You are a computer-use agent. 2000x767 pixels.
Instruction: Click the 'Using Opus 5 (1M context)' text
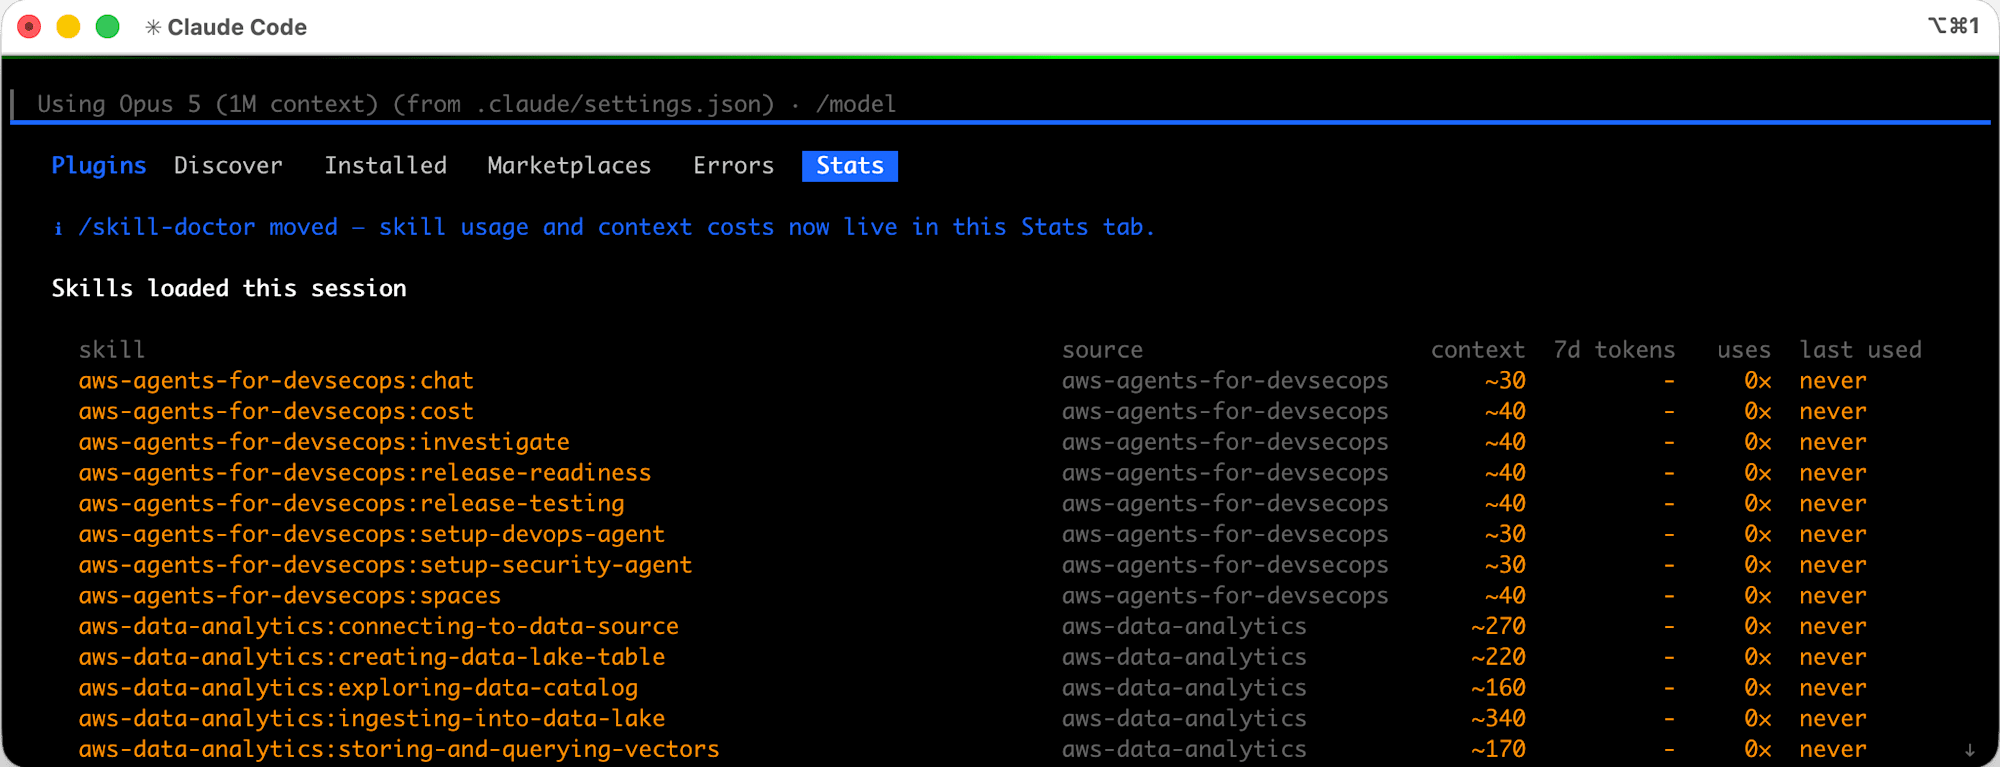pyautogui.click(x=208, y=104)
